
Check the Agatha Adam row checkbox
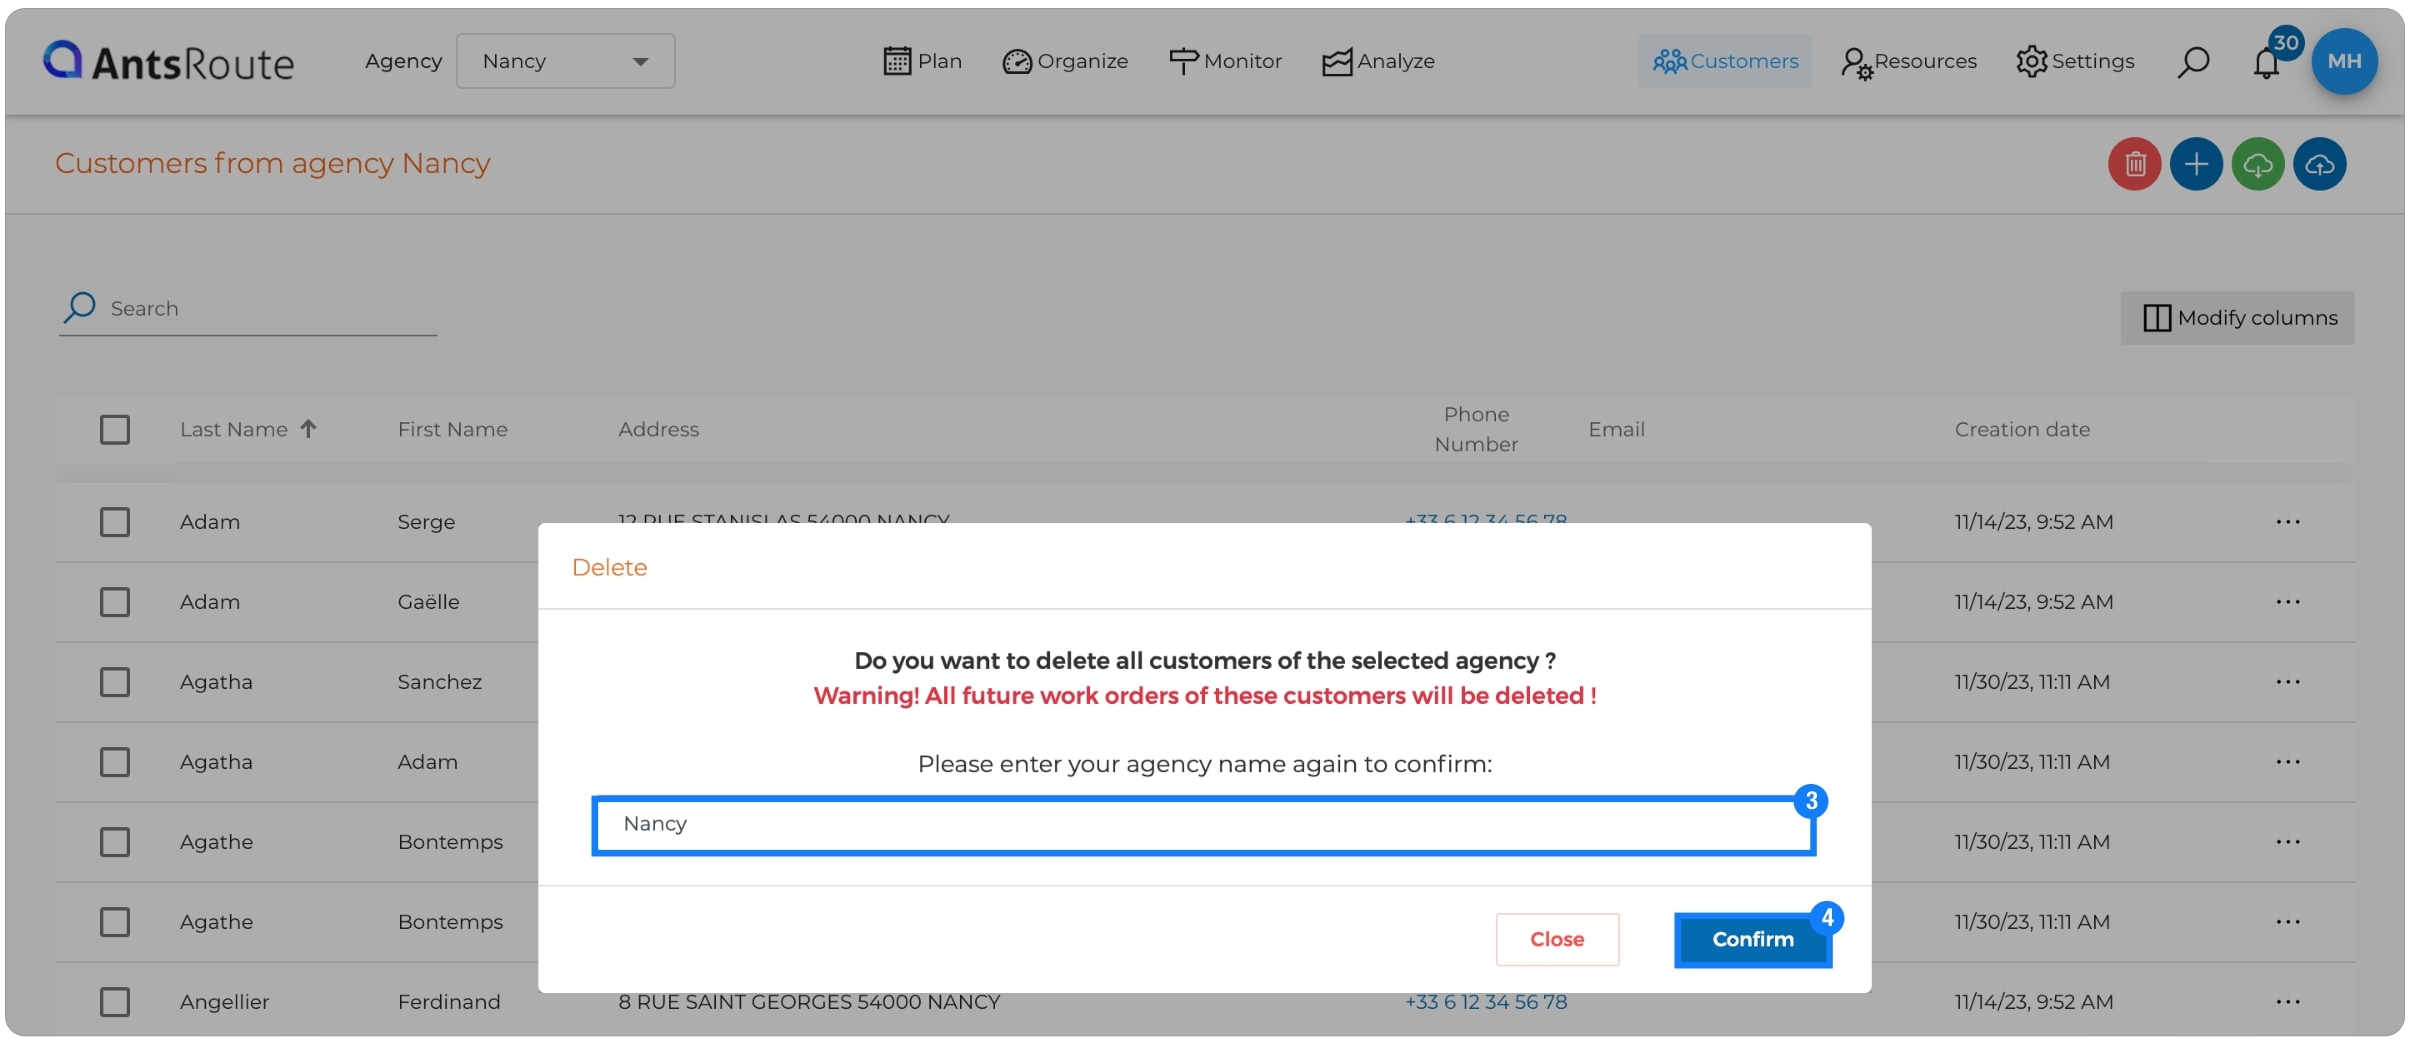[x=115, y=762]
